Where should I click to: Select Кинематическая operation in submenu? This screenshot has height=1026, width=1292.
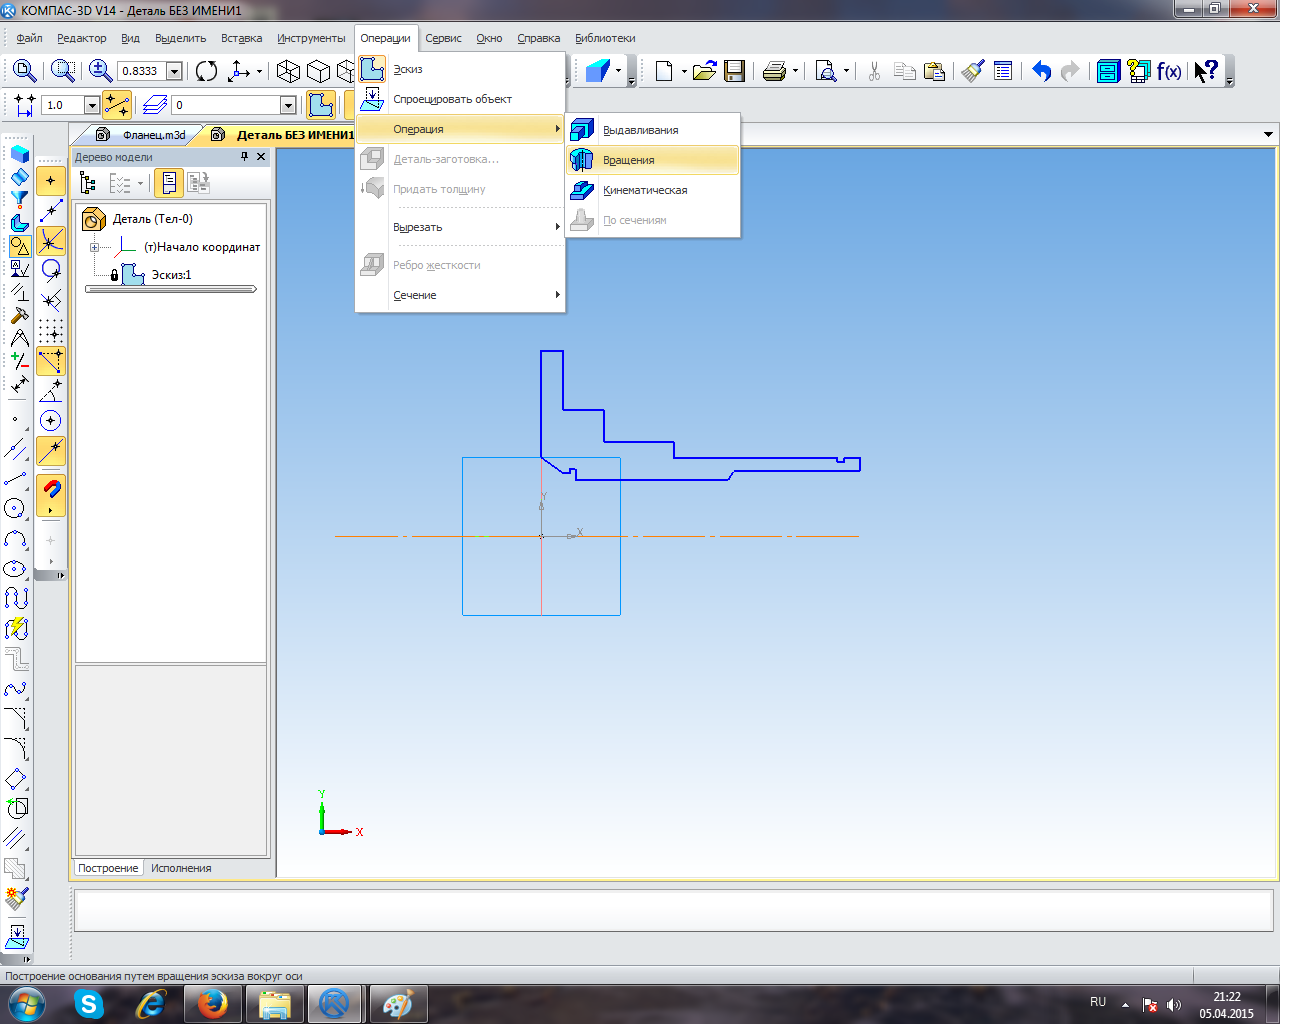coord(653,190)
